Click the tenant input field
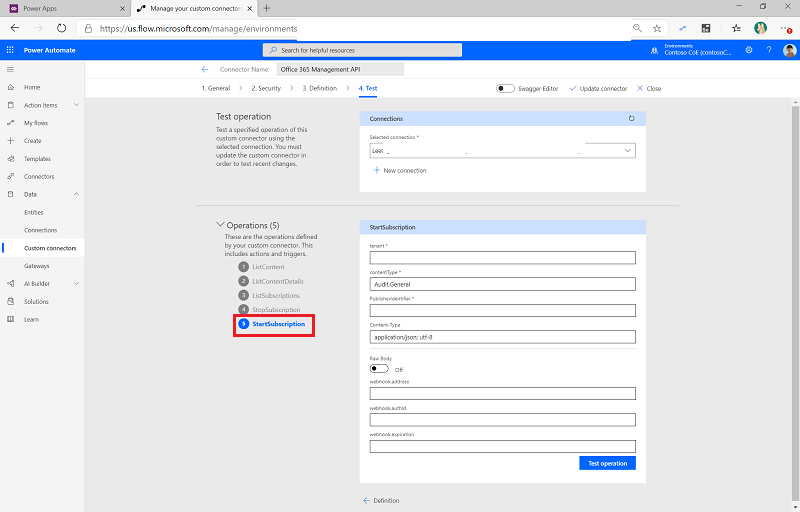This screenshot has width=800, height=512. 503,258
